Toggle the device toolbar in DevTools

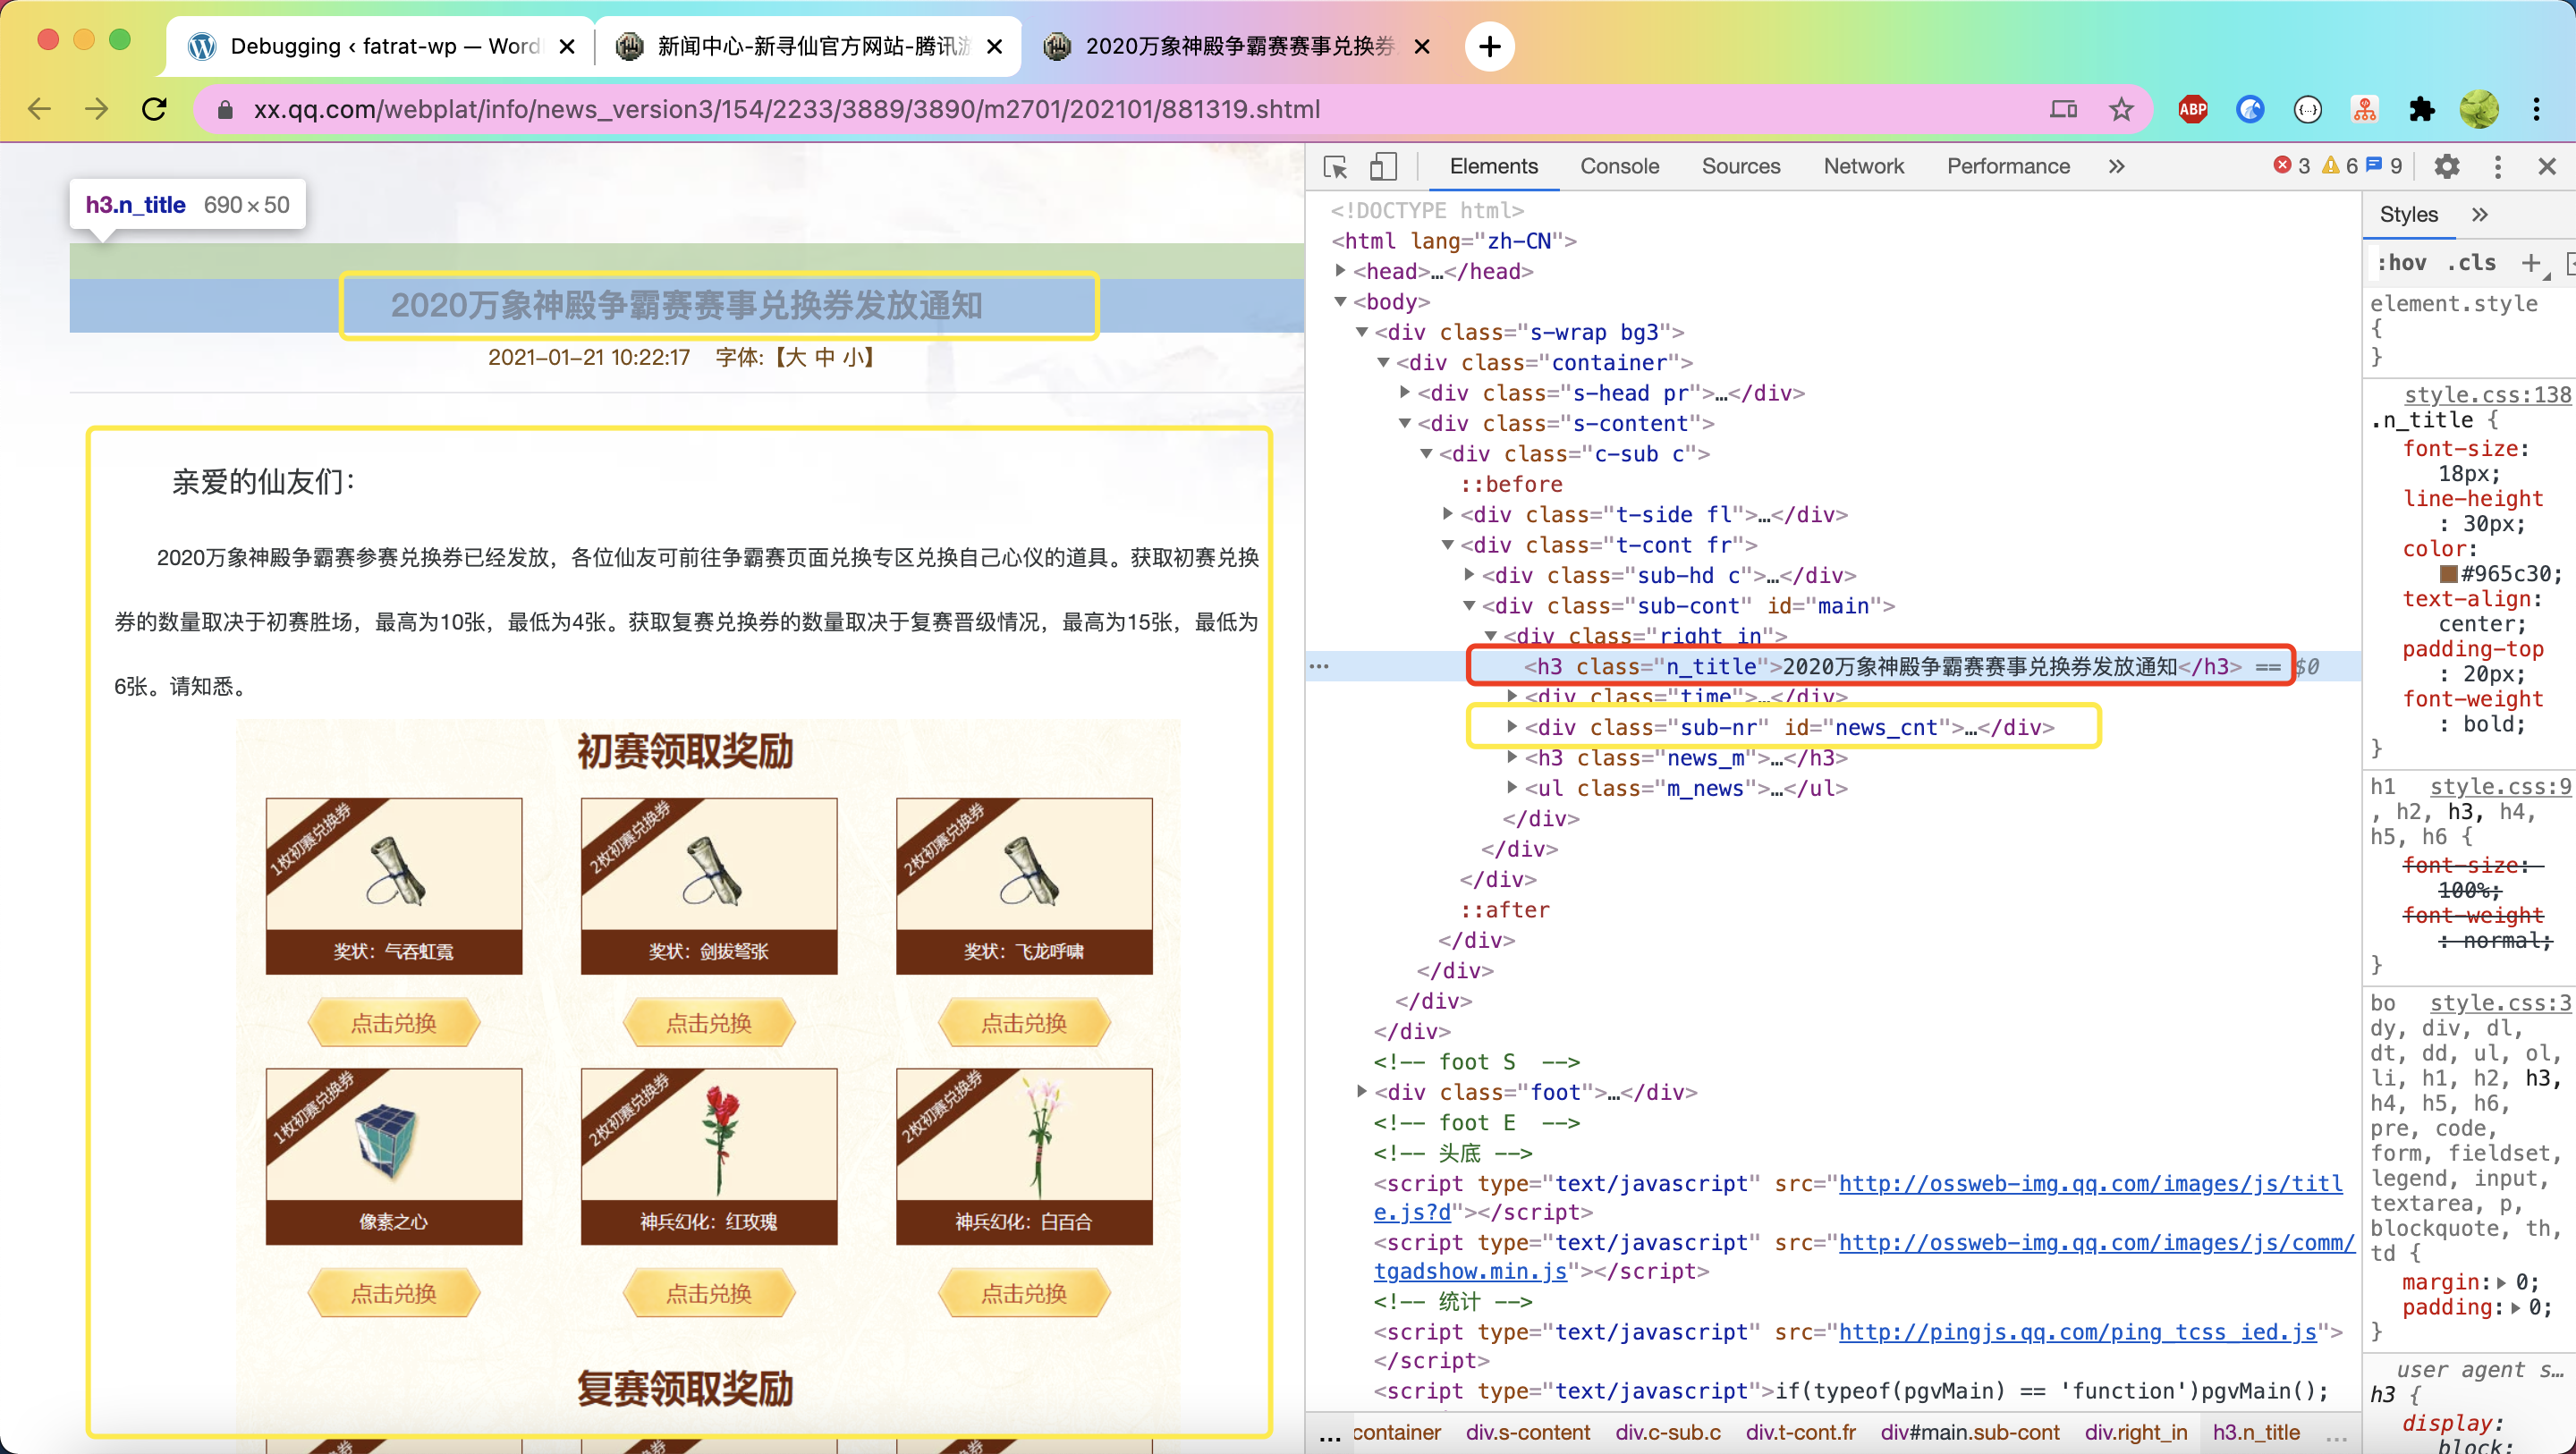coord(1383,166)
